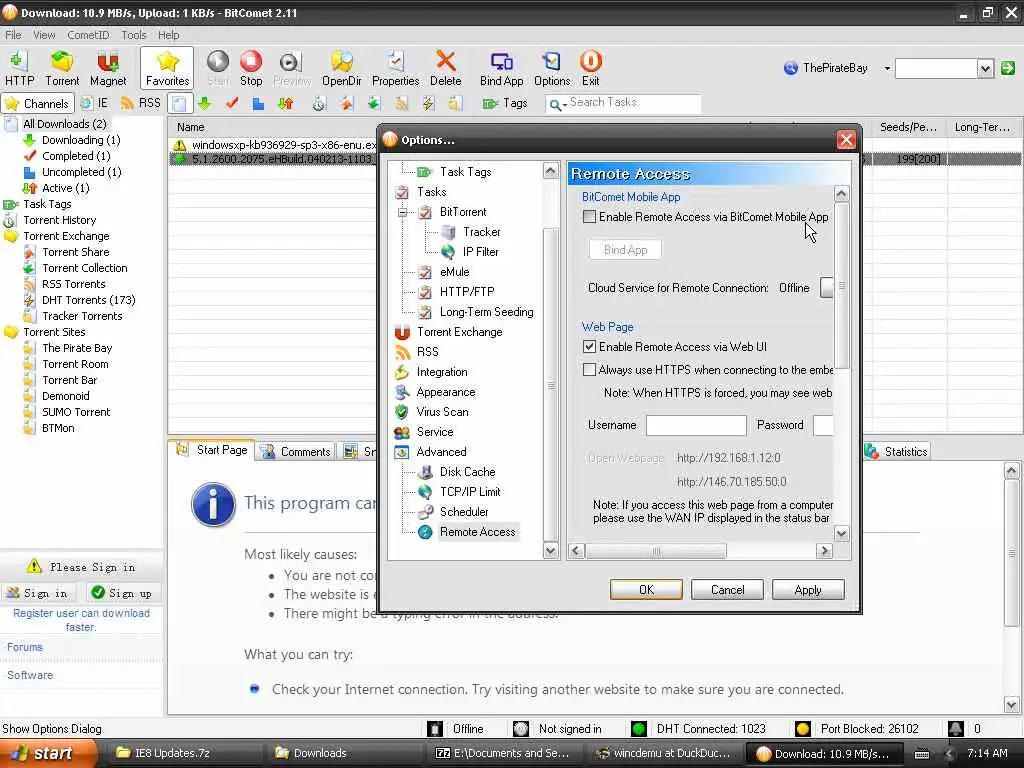Select Torrent Exchange in Options tree
The width and height of the screenshot is (1024, 768).
tap(459, 332)
